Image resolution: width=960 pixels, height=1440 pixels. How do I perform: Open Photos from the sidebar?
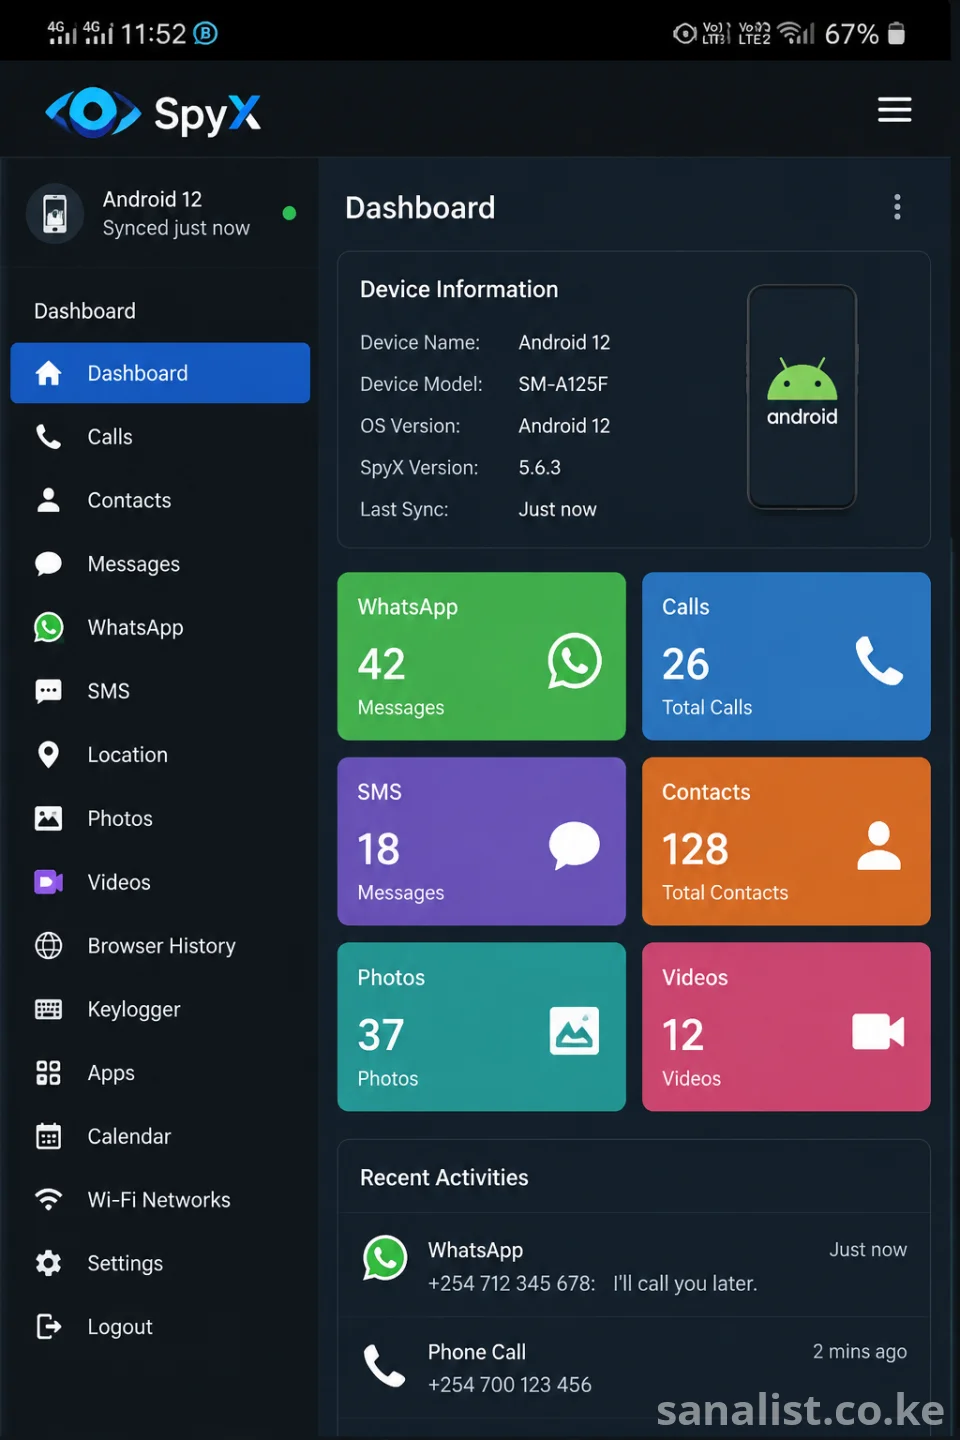[160, 818]
